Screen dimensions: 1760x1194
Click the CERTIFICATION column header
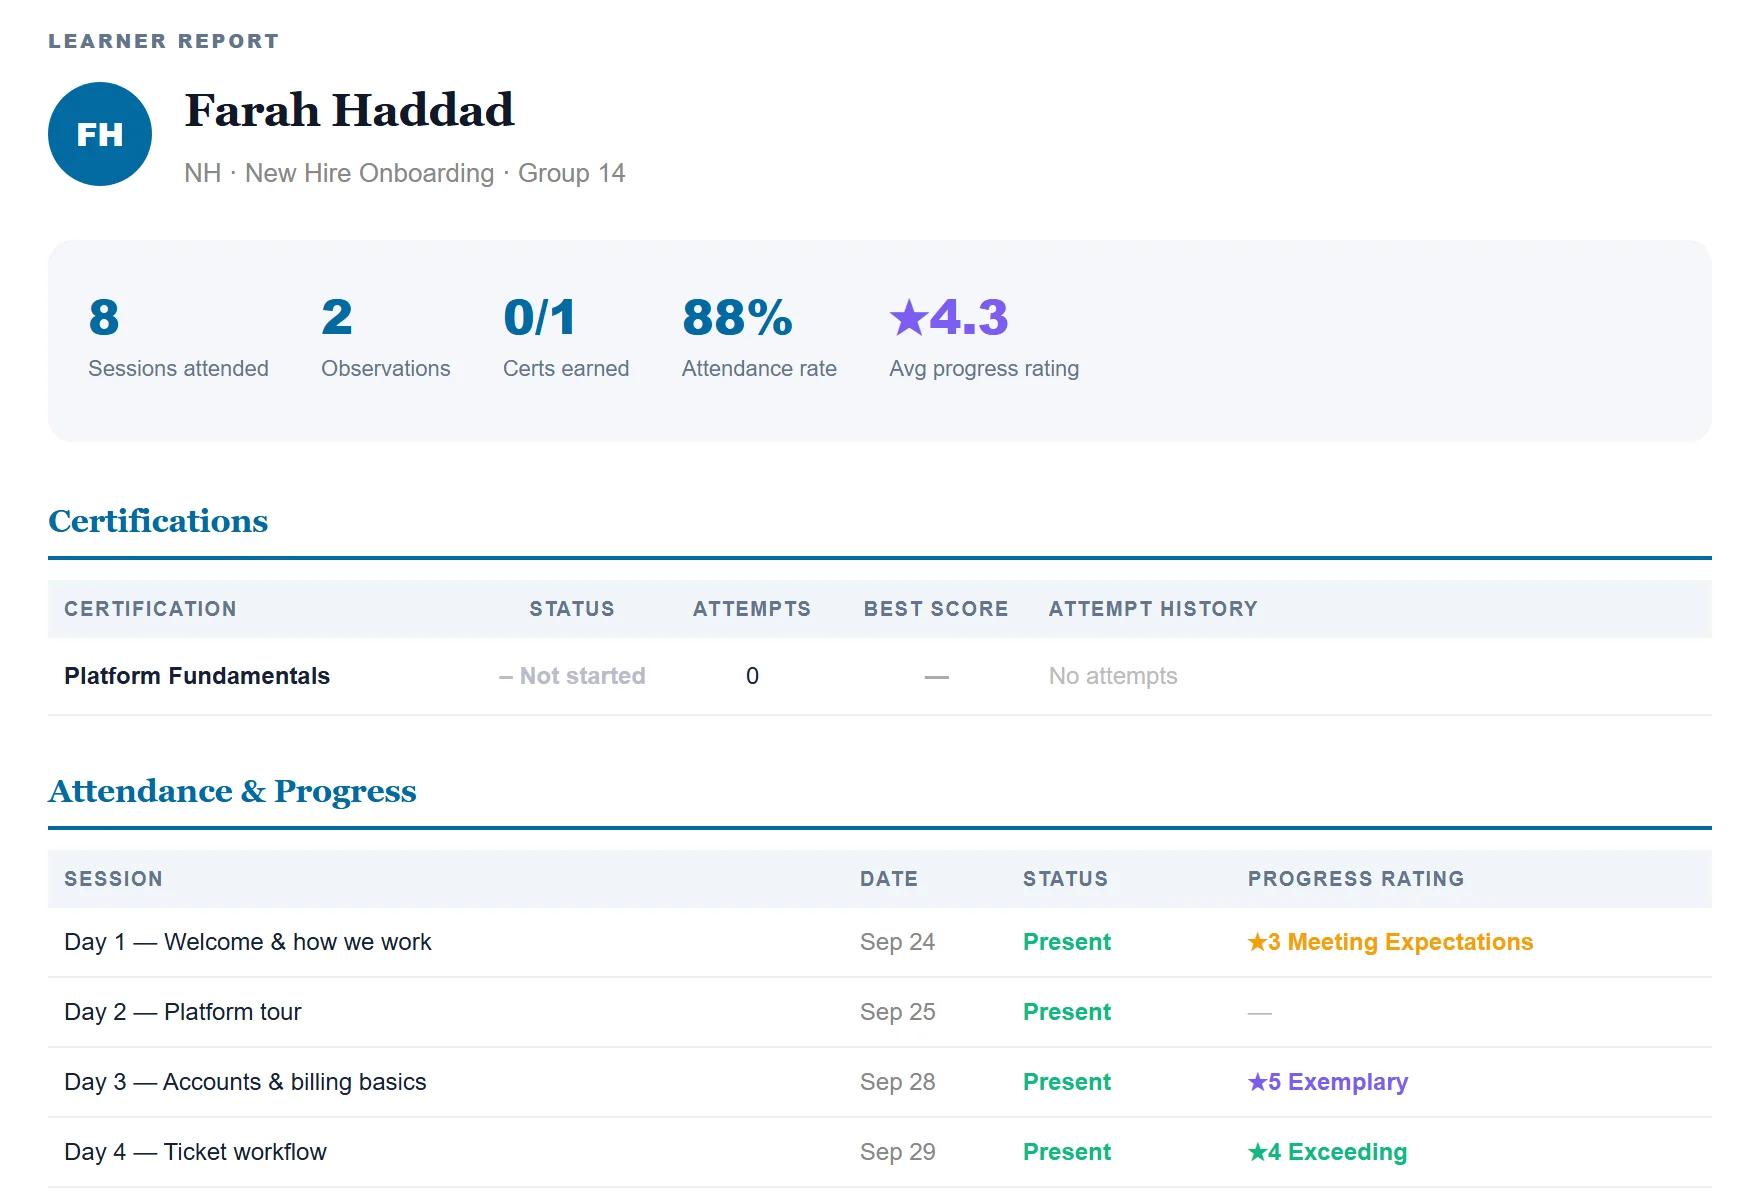pos(151,609)
